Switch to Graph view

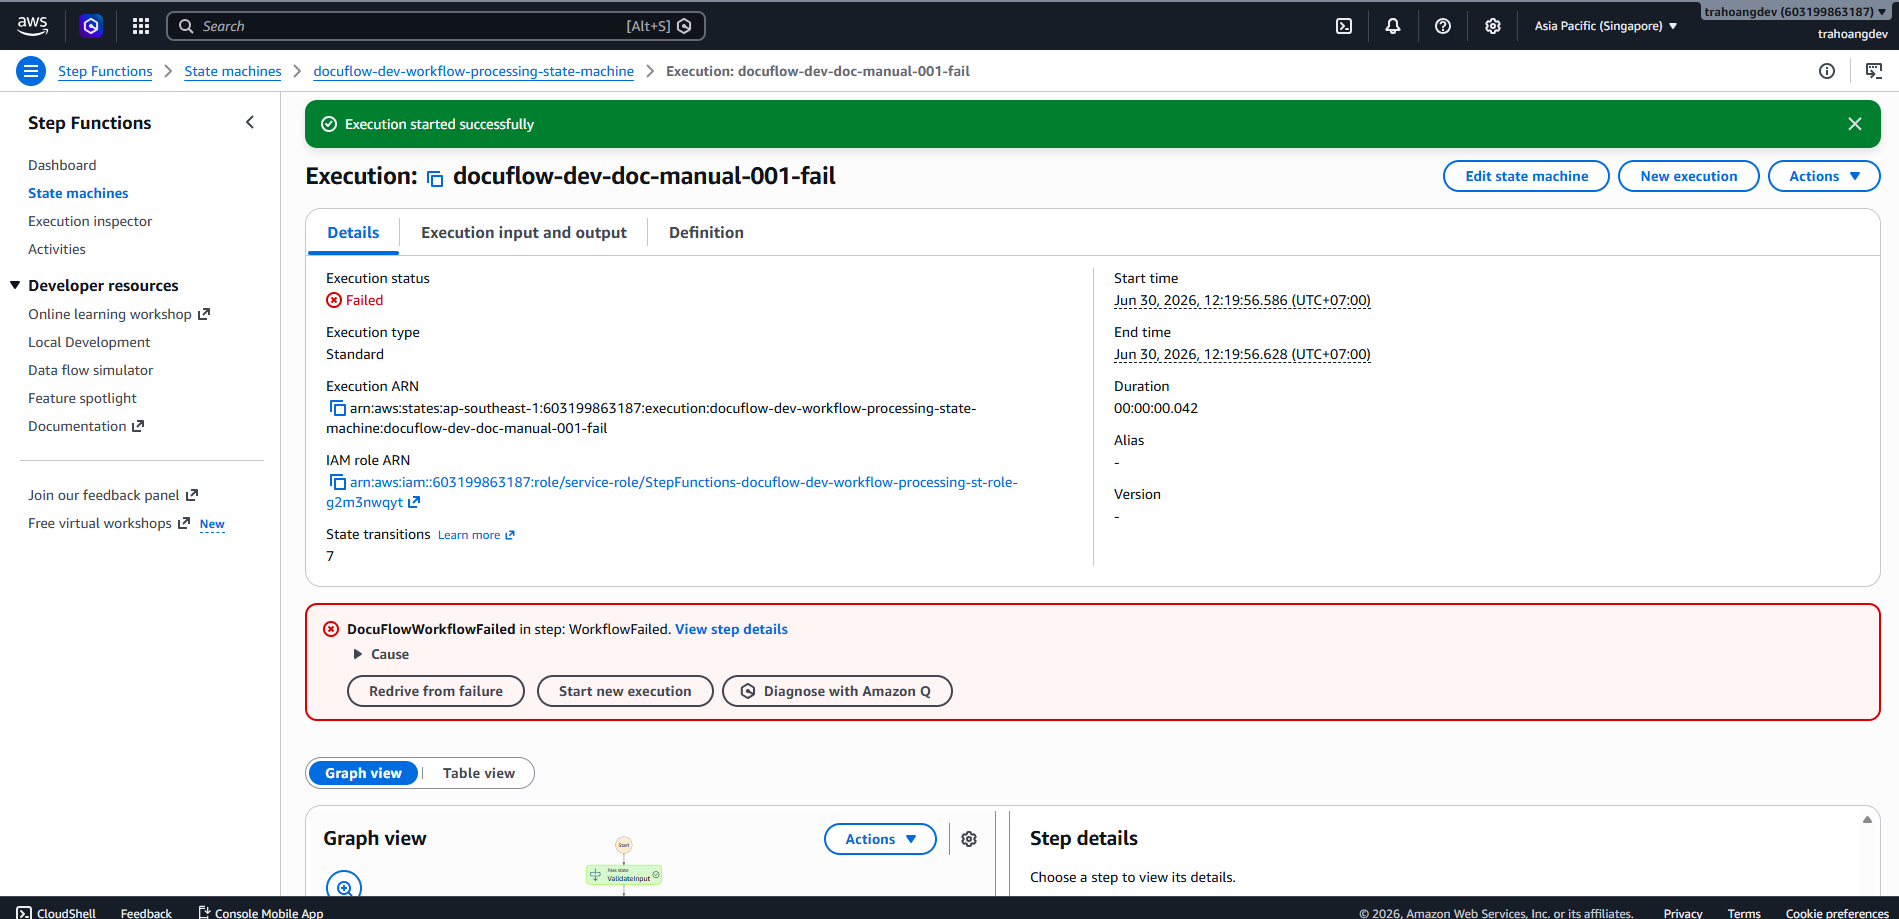[x=363, y=773]
